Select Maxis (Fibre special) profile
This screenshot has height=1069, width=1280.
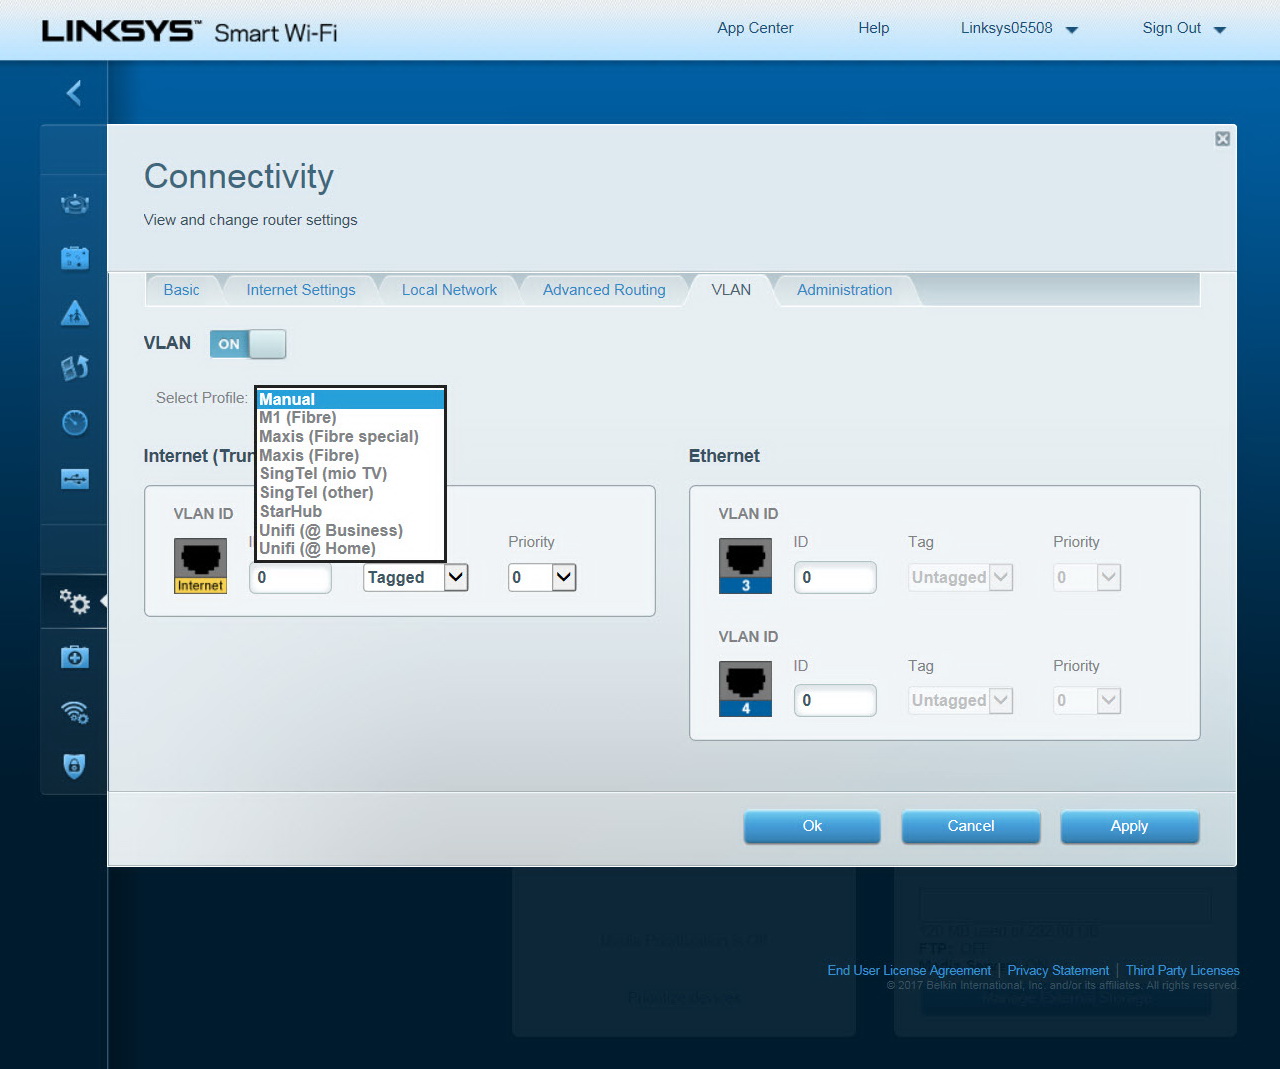tap(350, 436)
